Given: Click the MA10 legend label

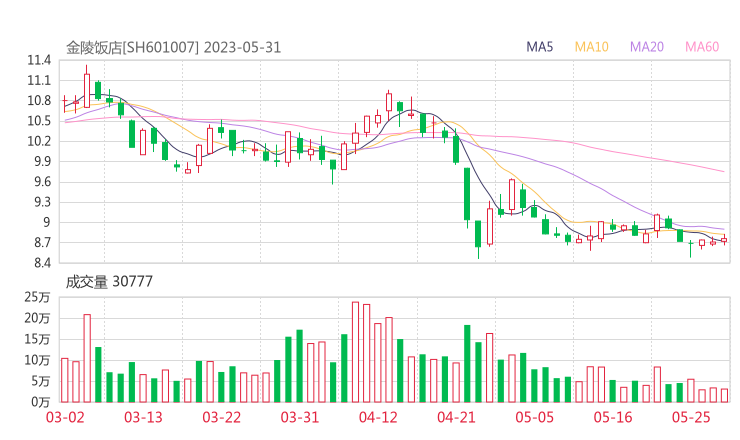Looking at the screenshot, I should (x=591, y=47).
